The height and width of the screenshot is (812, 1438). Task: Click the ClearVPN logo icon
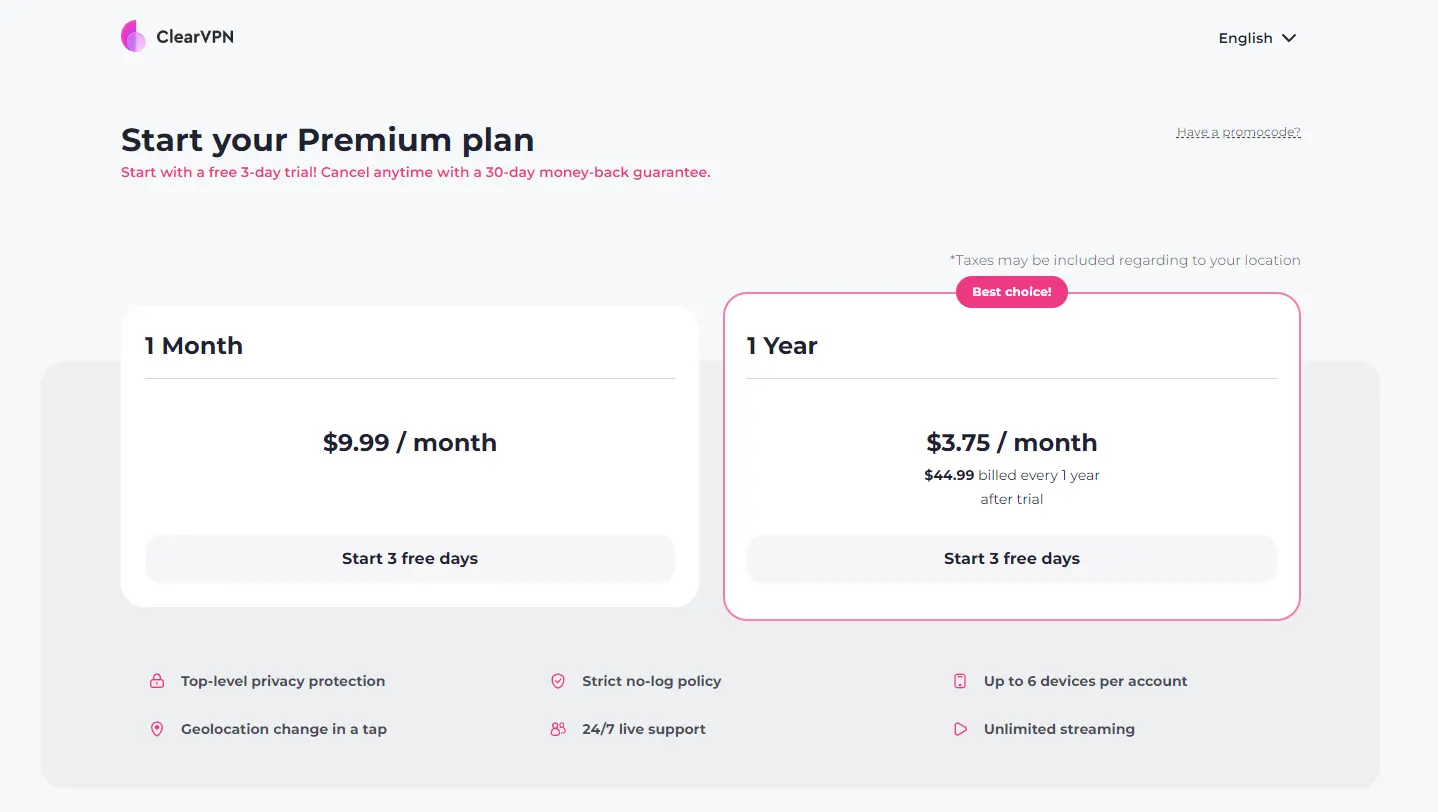click(x=133, y=37)
